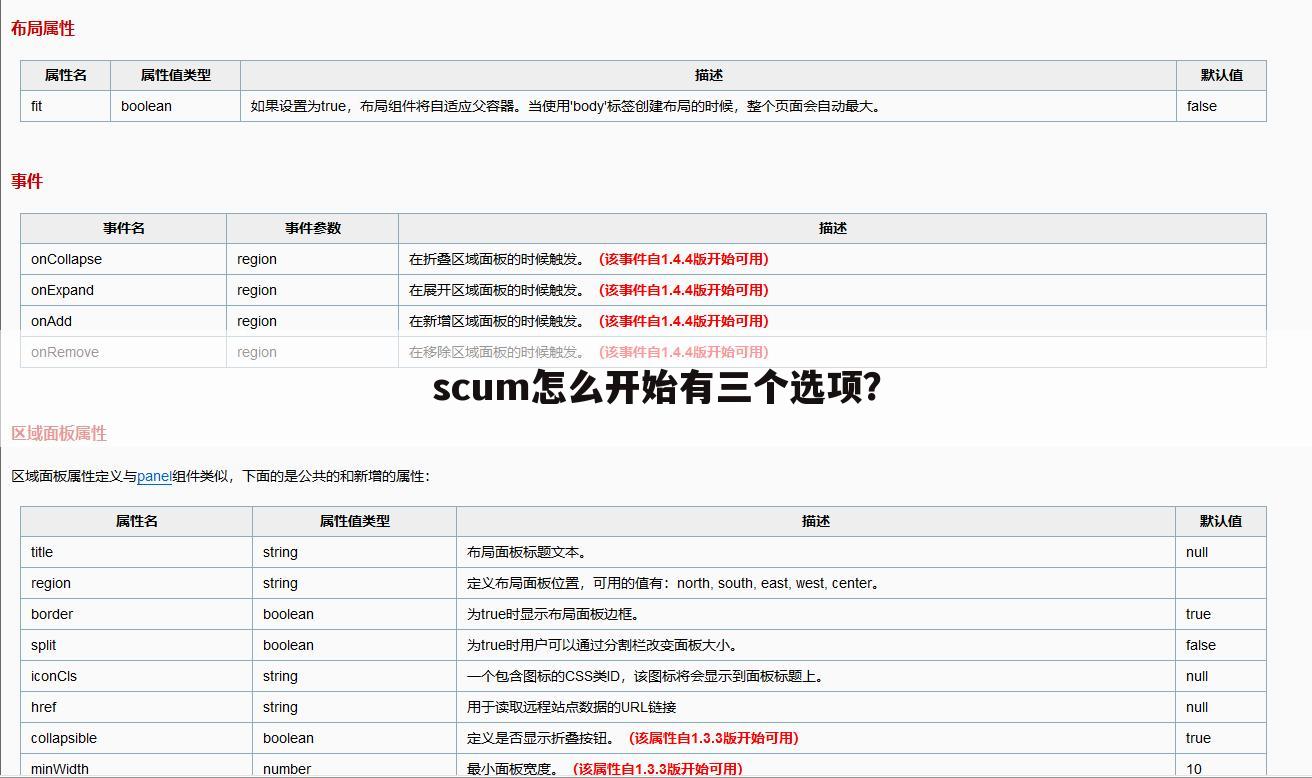The height and width of the screenshot is (778, 1312).
Task: Click split description about 分割栏改变面板大小
Action: 605,645
